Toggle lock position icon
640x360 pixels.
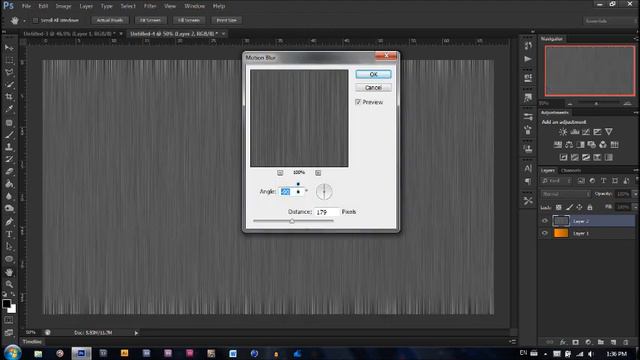(x=579, y=207)
